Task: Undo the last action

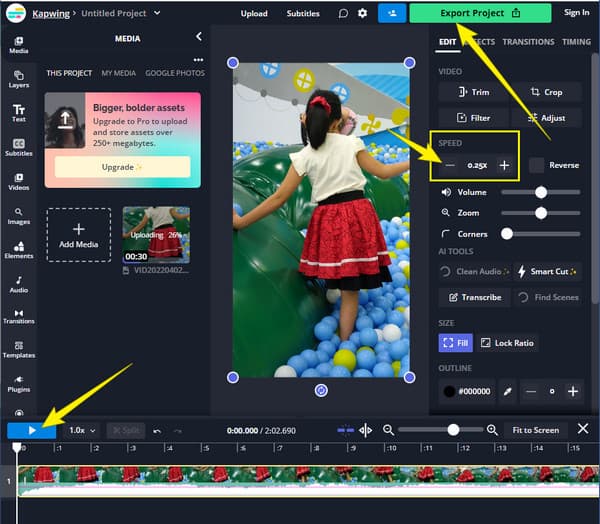Action: coord(157,431)
